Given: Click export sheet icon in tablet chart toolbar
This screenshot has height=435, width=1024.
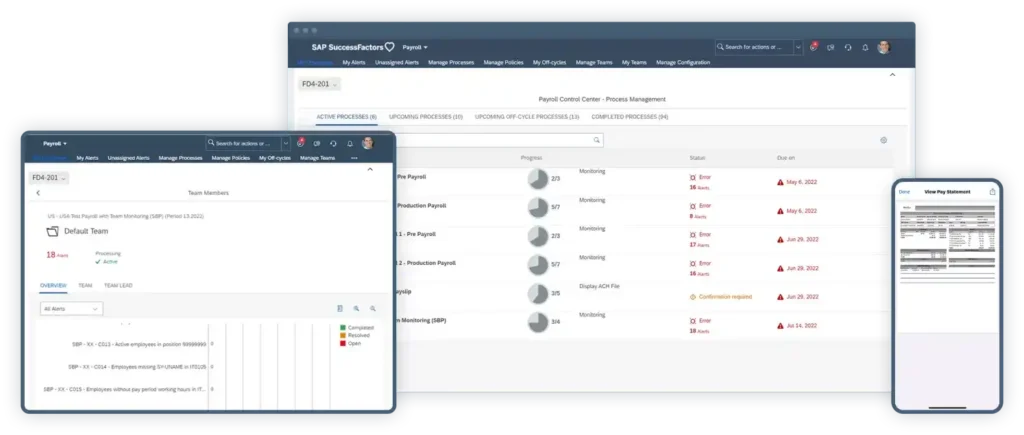Looking at the screenshot, I should (x=340, y=308).
